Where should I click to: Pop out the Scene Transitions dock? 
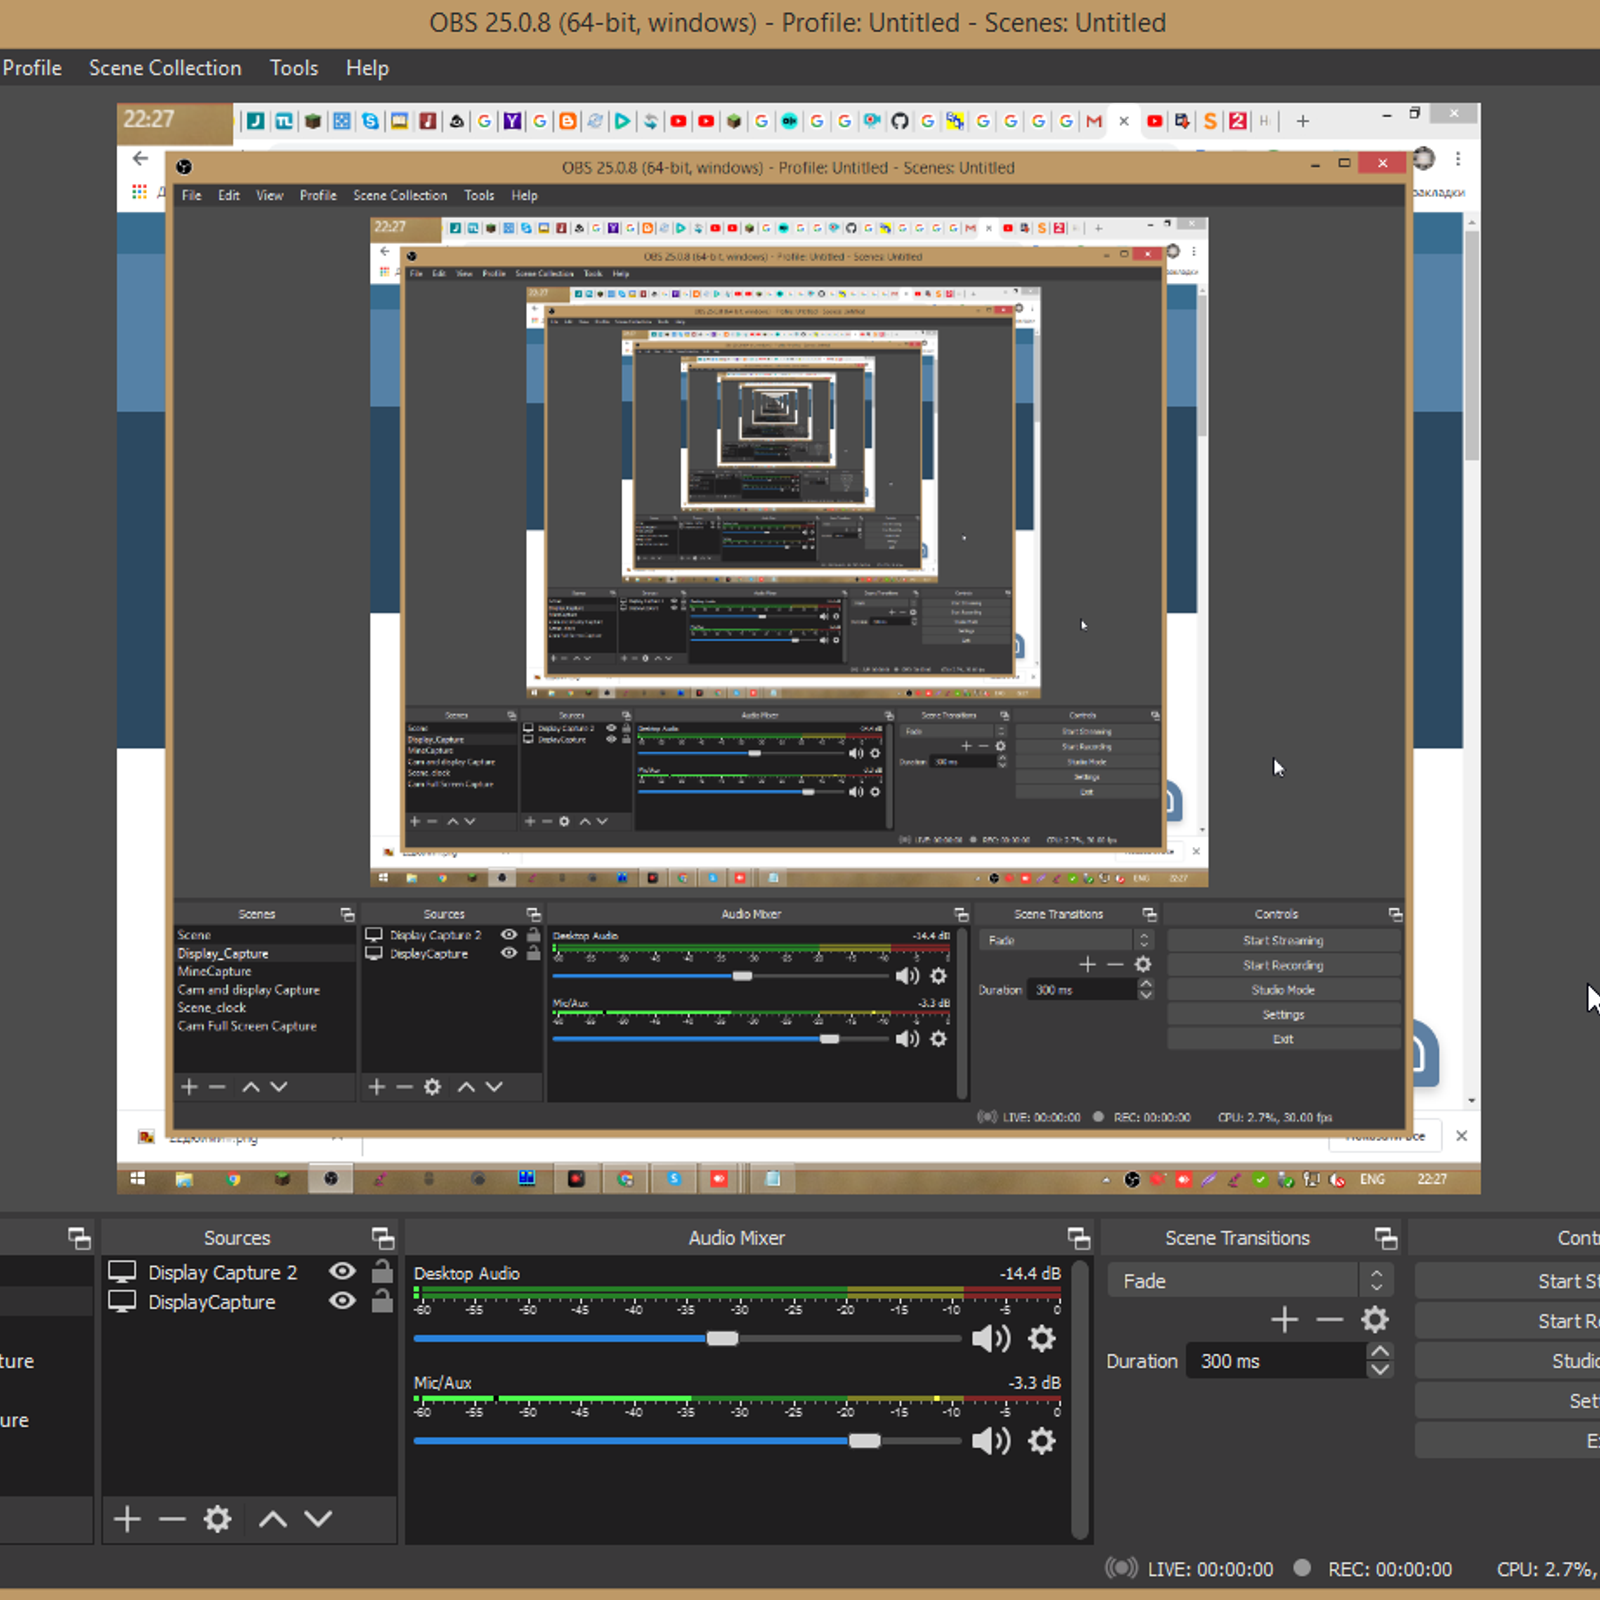pos(1385,1238)
